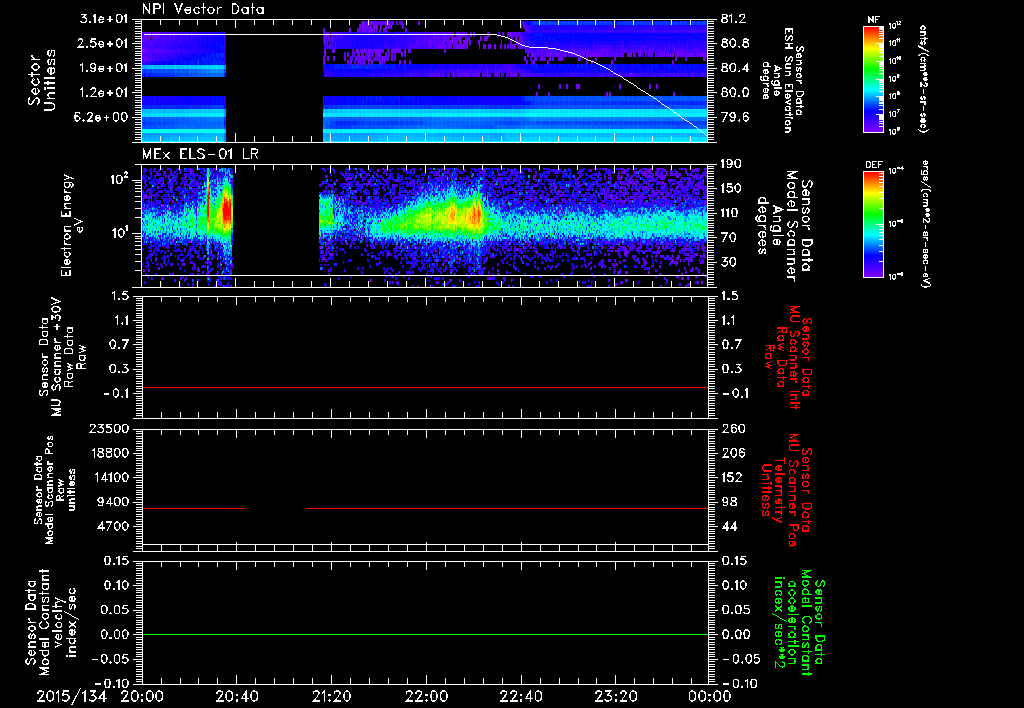Click the '20:00' time tick label
This screenshot has height=708, width=1024.
click(x=142, y=696)
